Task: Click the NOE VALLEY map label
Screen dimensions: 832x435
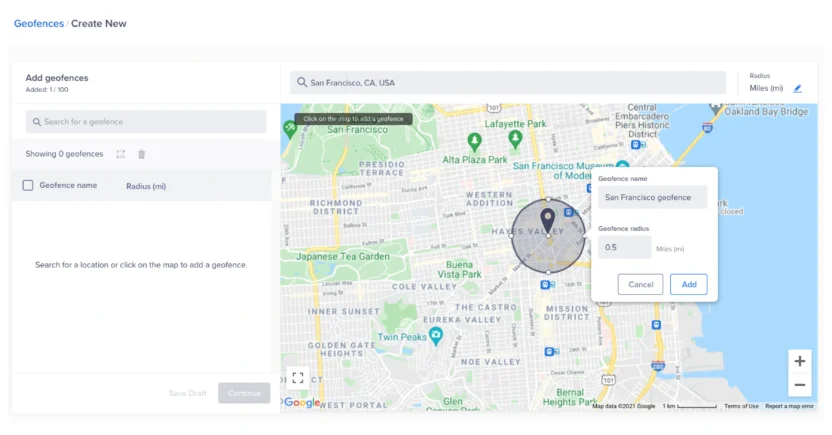Action: pyautogui.click(x=491, y=362)
